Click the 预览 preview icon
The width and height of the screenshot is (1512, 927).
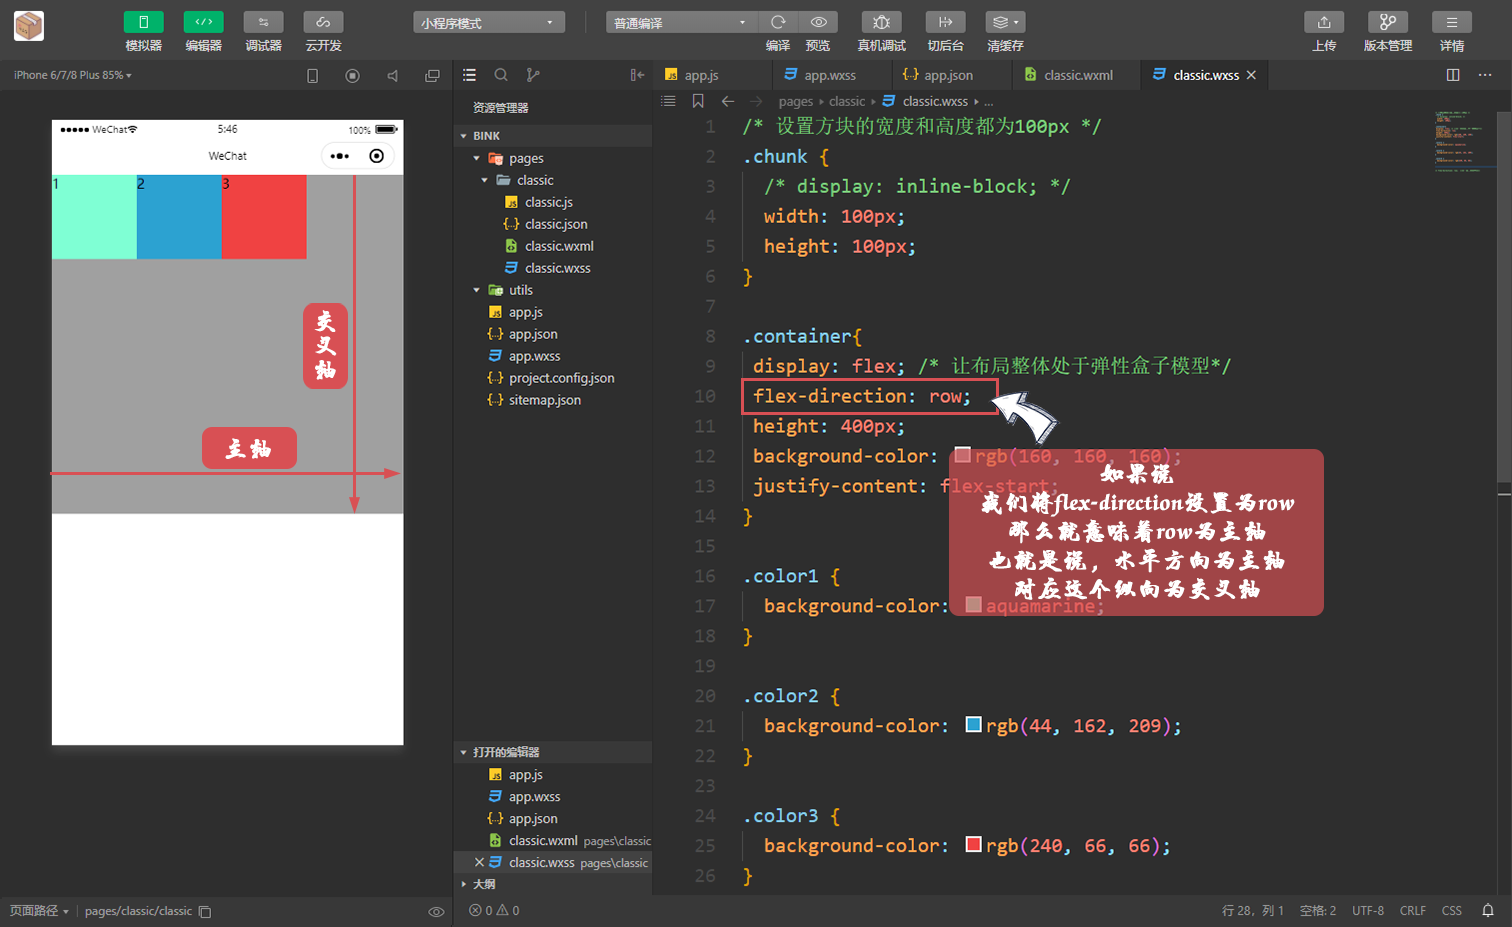tap(817, 21)
